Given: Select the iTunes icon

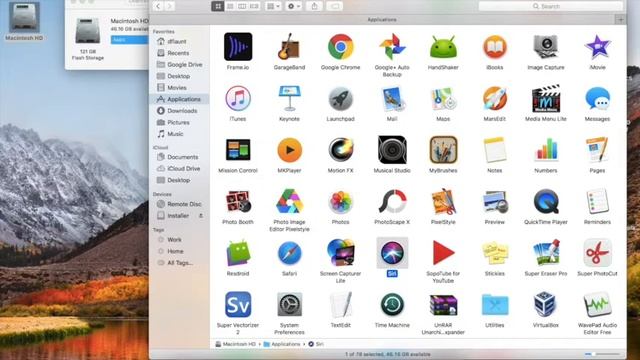Looking at the screenshot, I should pyautogui.click(x=238, y=98).
